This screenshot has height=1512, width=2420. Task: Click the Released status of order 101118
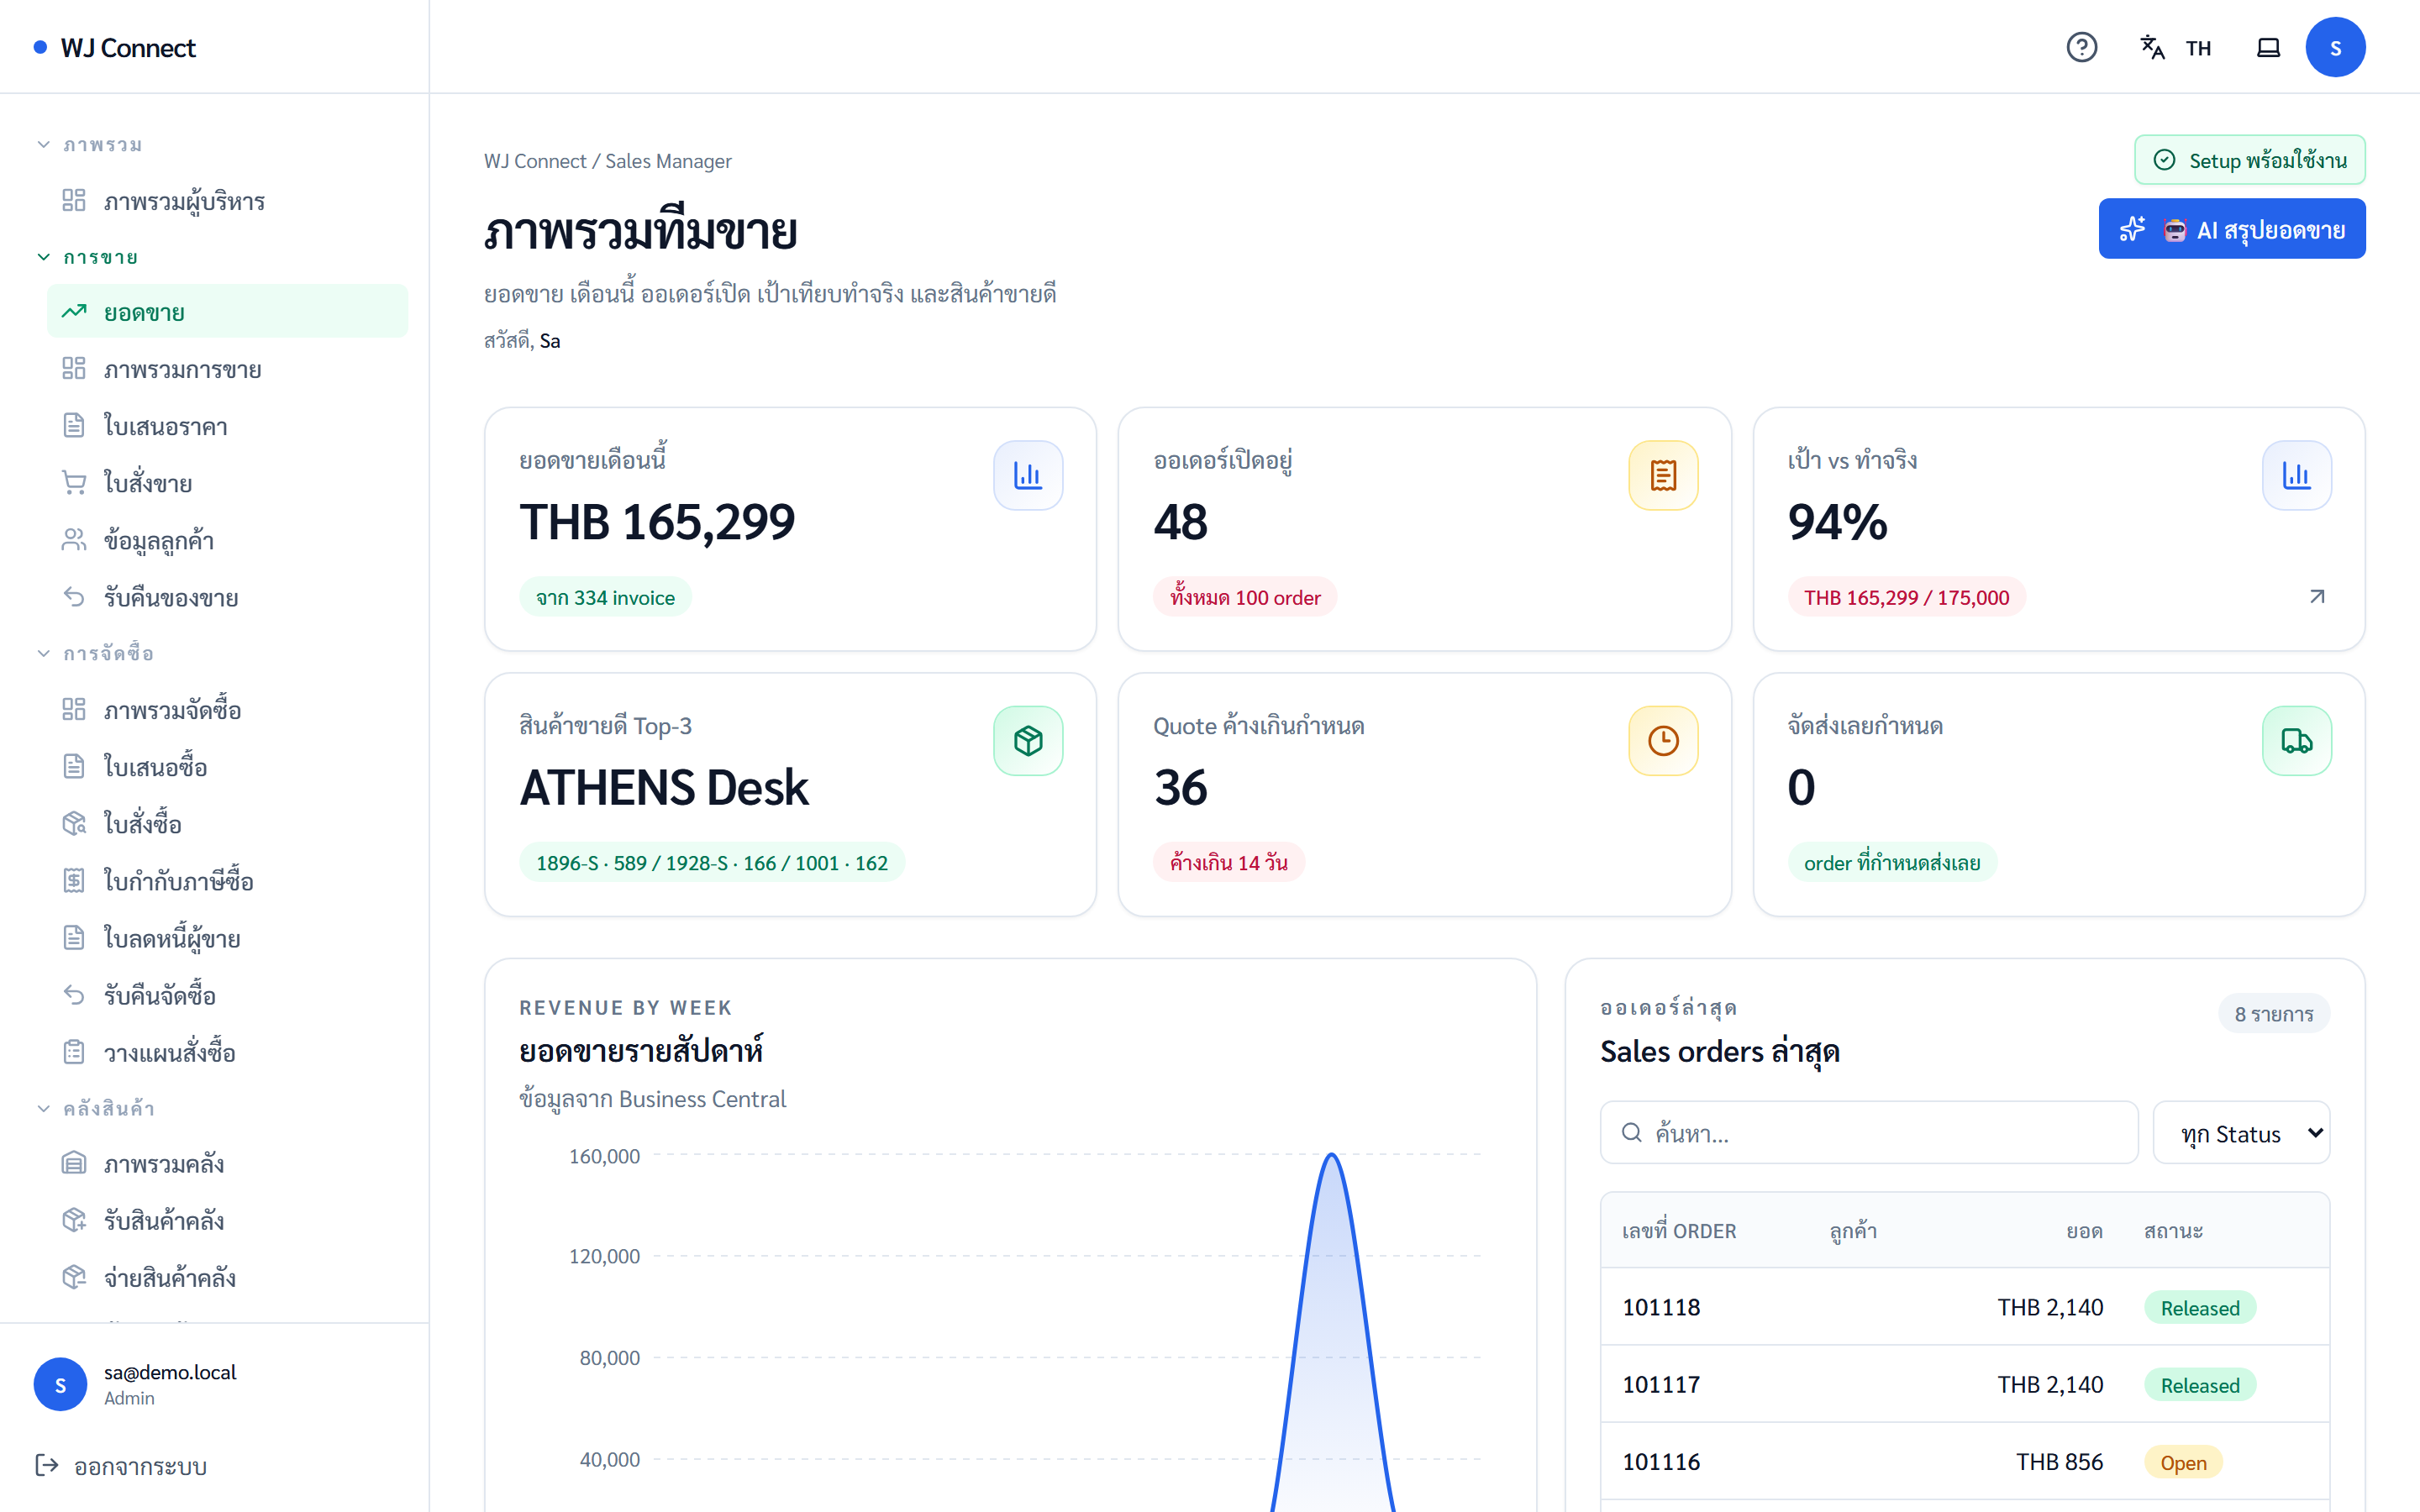(x=2199, y=1308)
